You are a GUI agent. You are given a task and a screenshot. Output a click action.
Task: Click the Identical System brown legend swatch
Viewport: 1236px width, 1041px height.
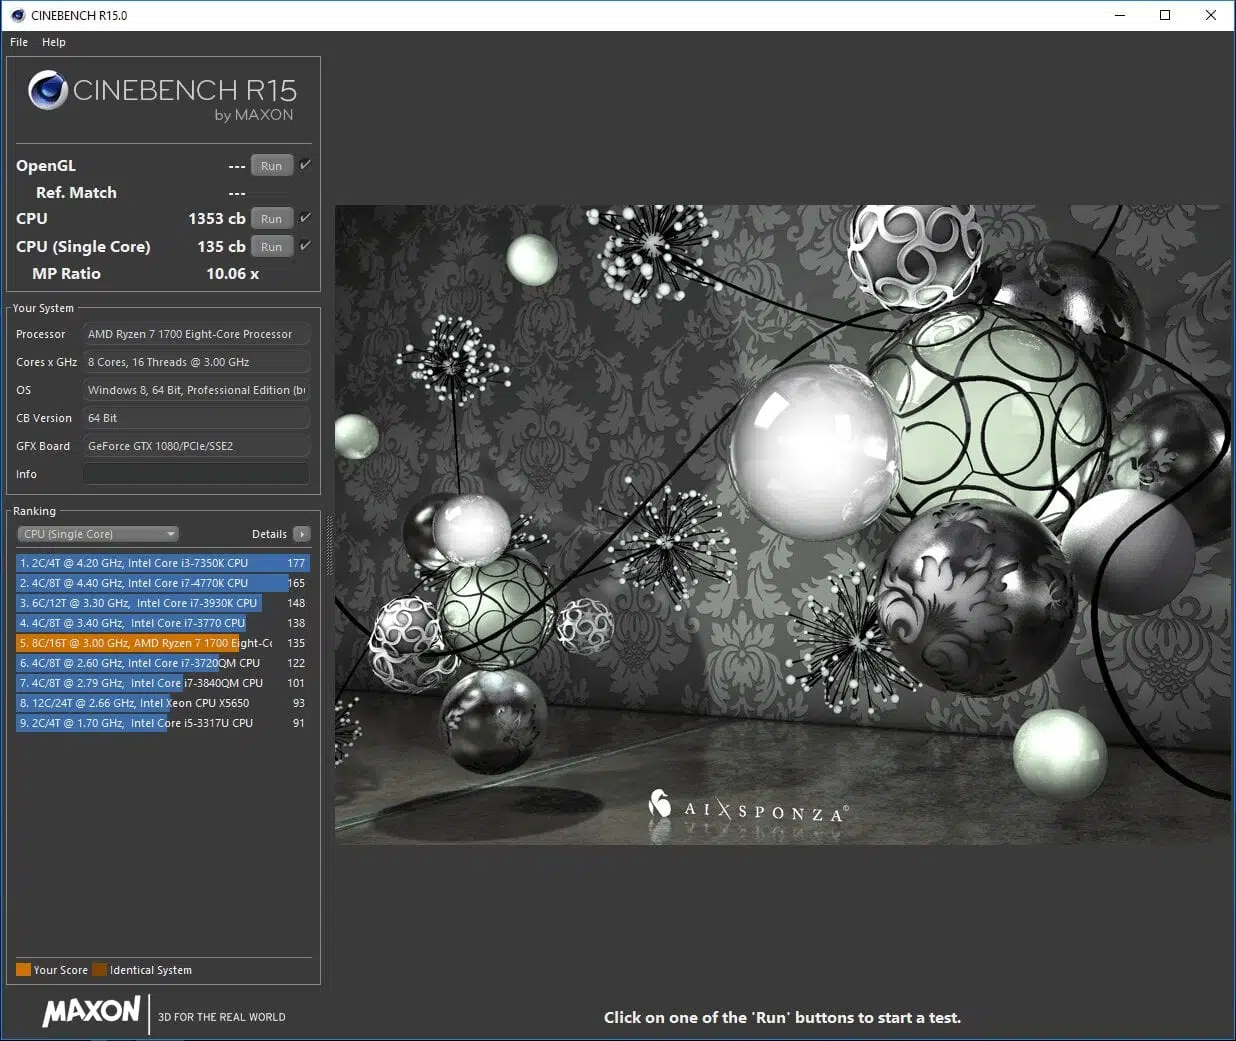(99, 970)
